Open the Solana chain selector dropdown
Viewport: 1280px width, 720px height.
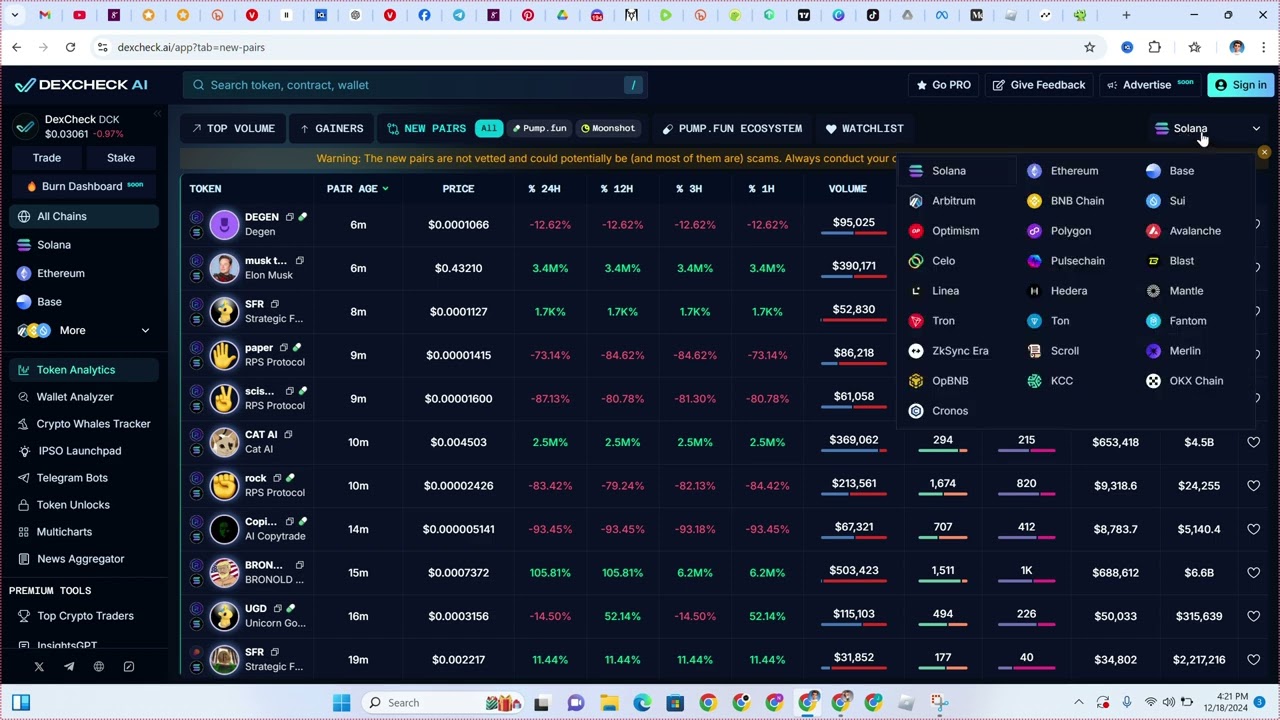[x=1208, y=128]
